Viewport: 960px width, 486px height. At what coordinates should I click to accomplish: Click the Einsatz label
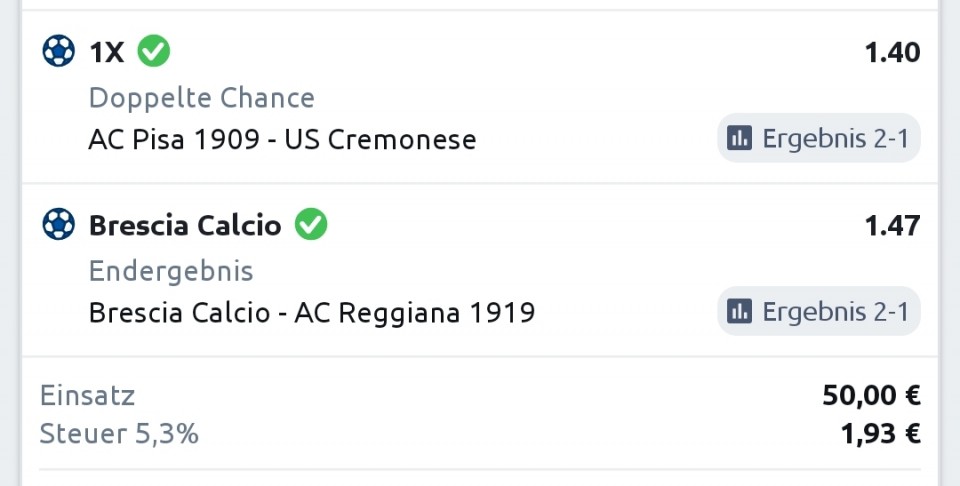(x=87, y=395)
